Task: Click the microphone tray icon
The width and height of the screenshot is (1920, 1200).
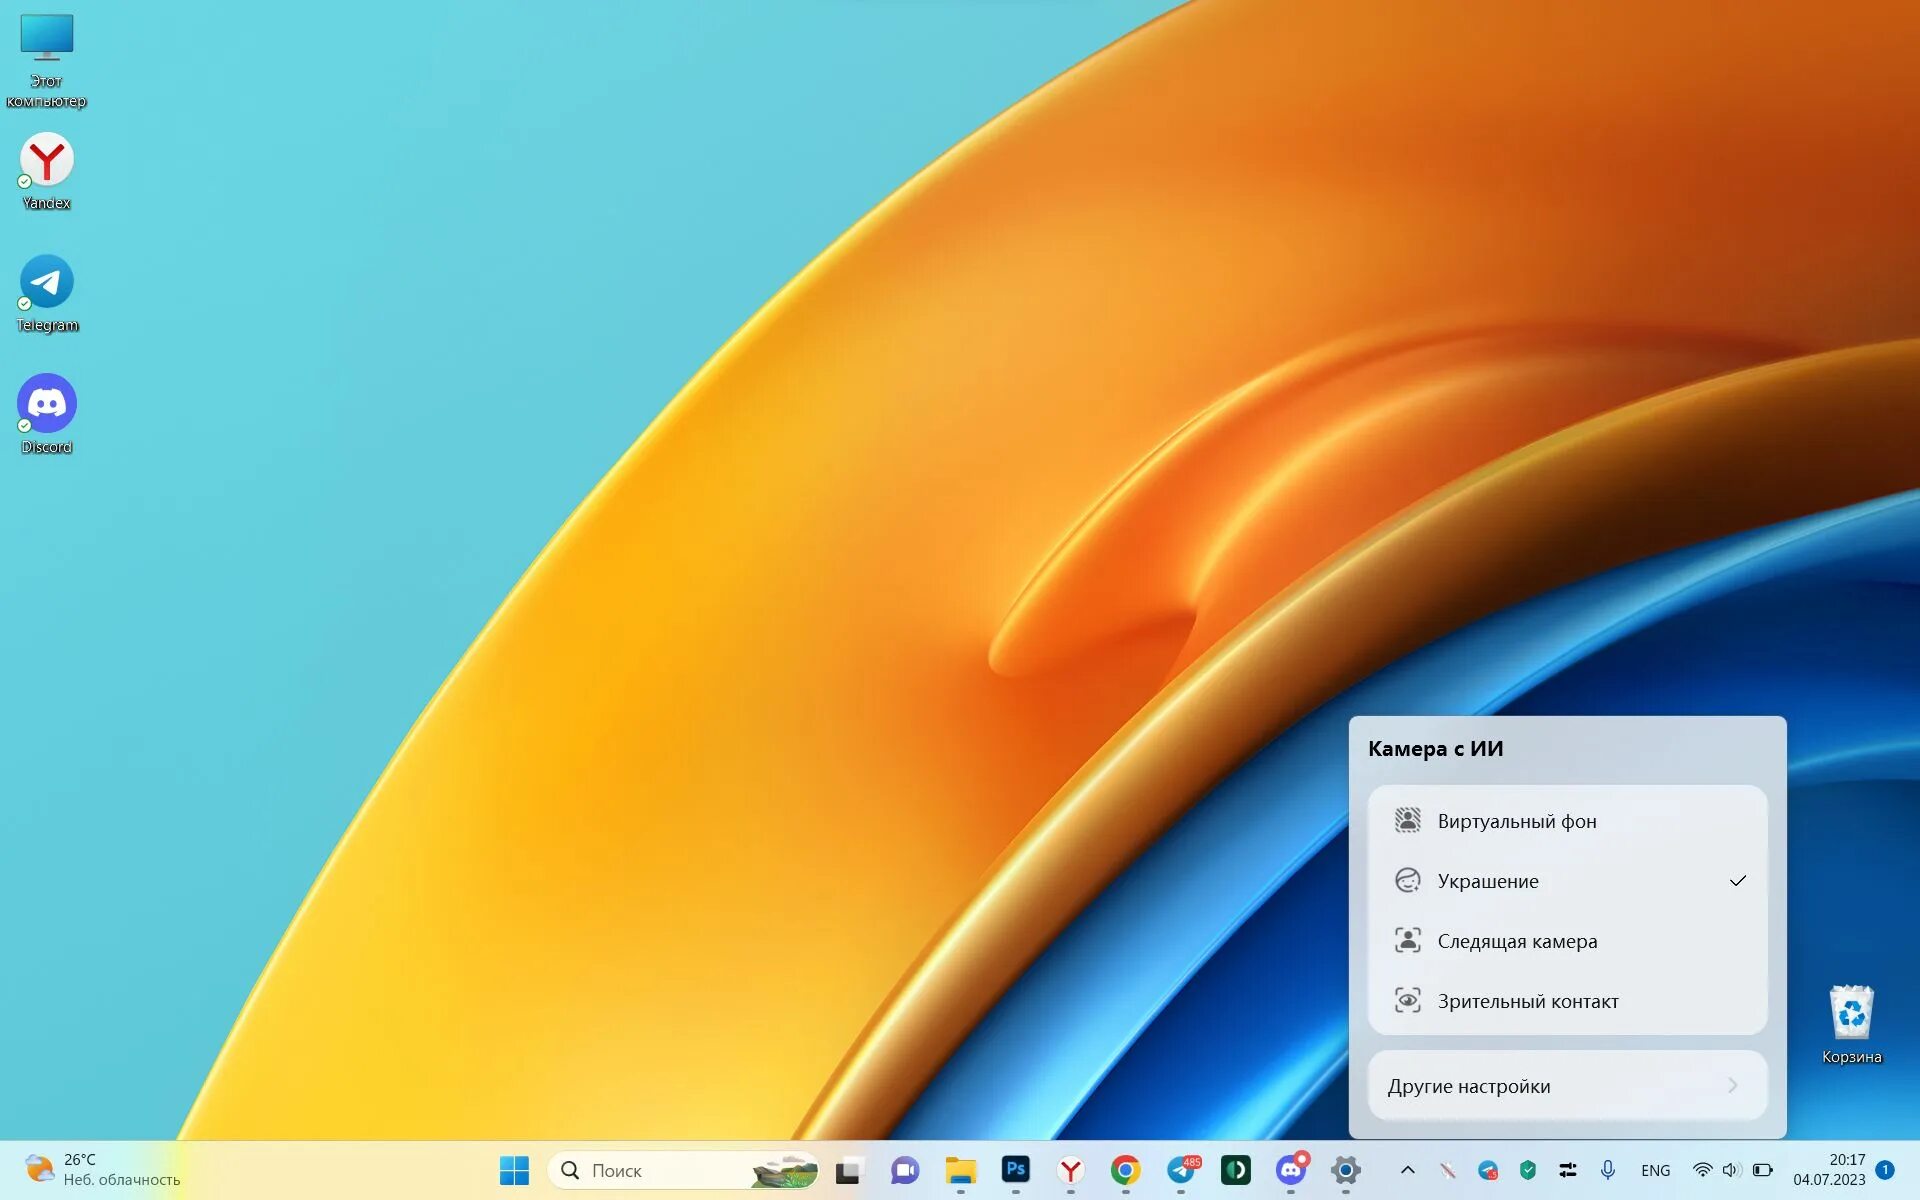Action: (1607, 1170)
